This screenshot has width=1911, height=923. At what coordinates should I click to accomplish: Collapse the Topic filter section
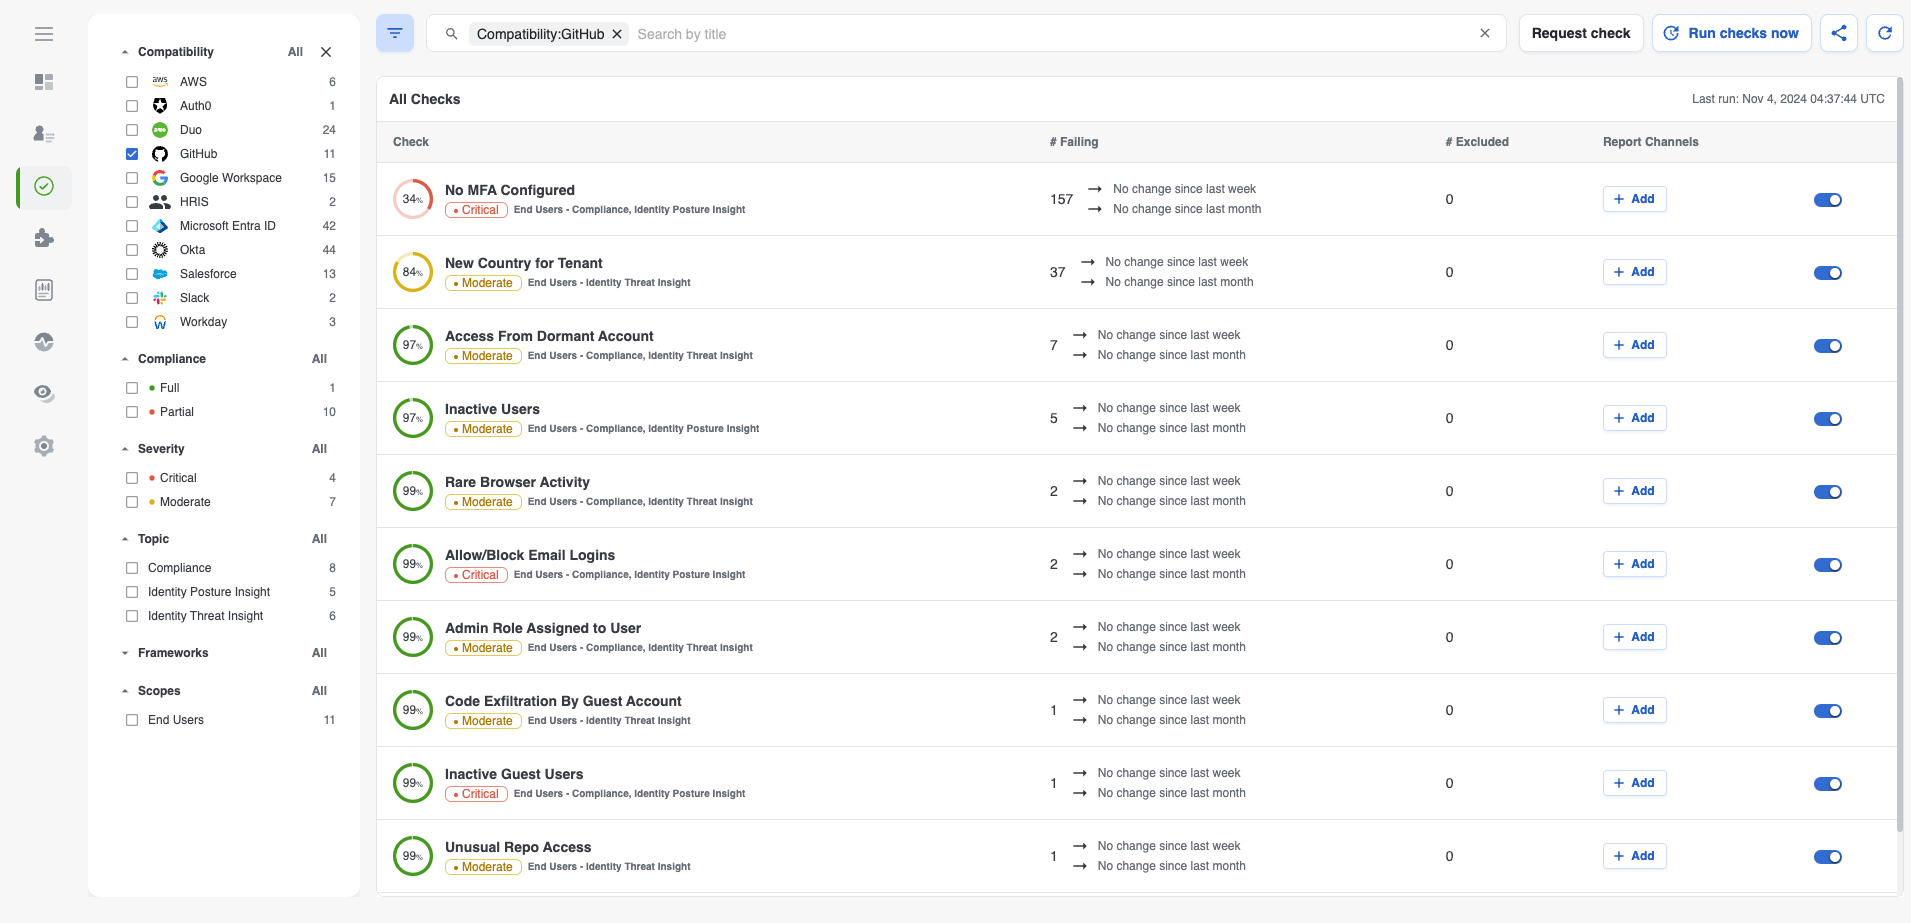[125, 539]
